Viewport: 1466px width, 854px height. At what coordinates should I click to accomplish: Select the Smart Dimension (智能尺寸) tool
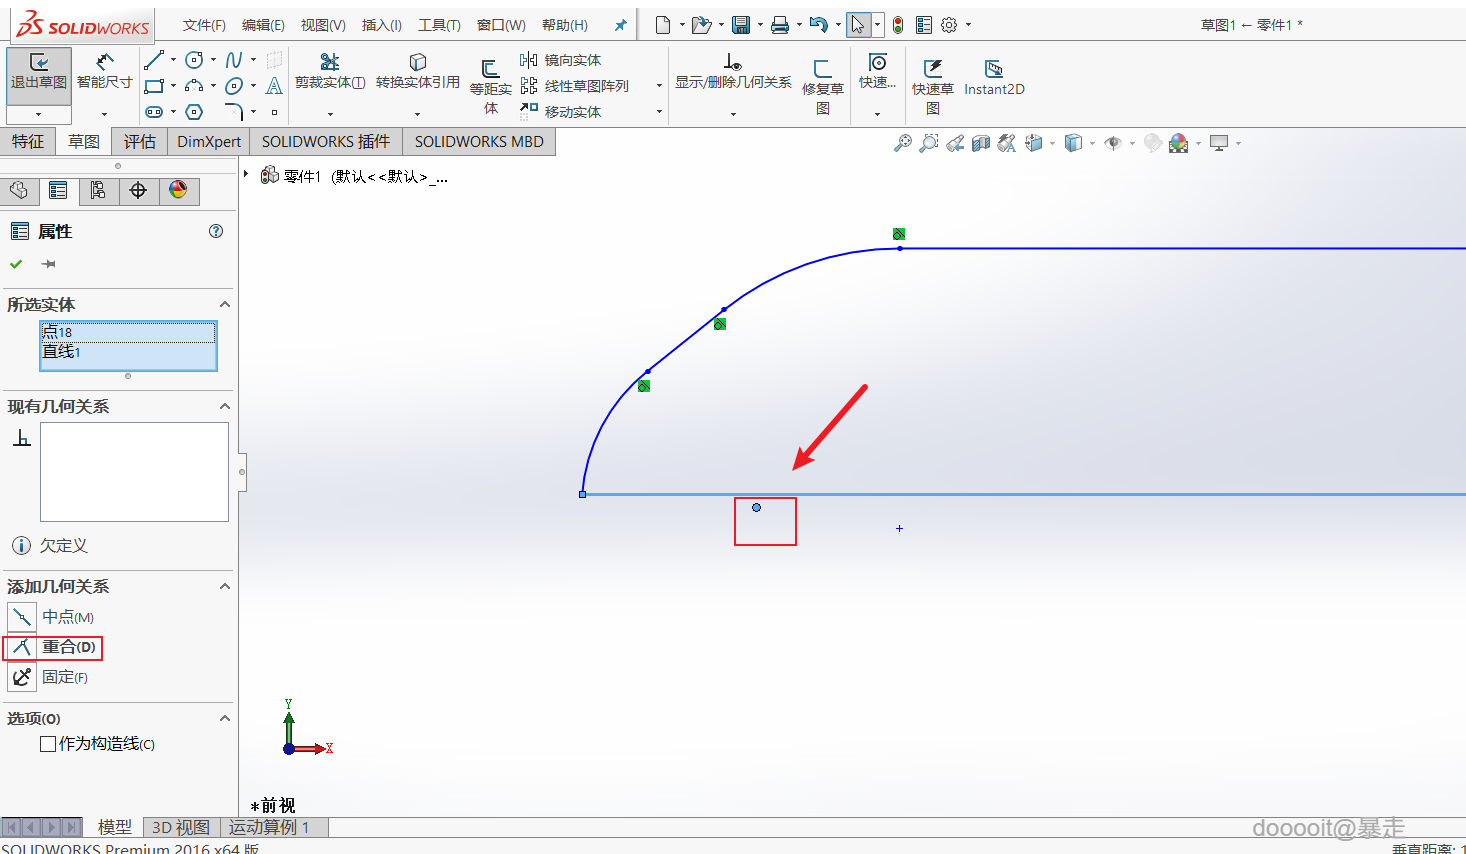tap(104, 71)
